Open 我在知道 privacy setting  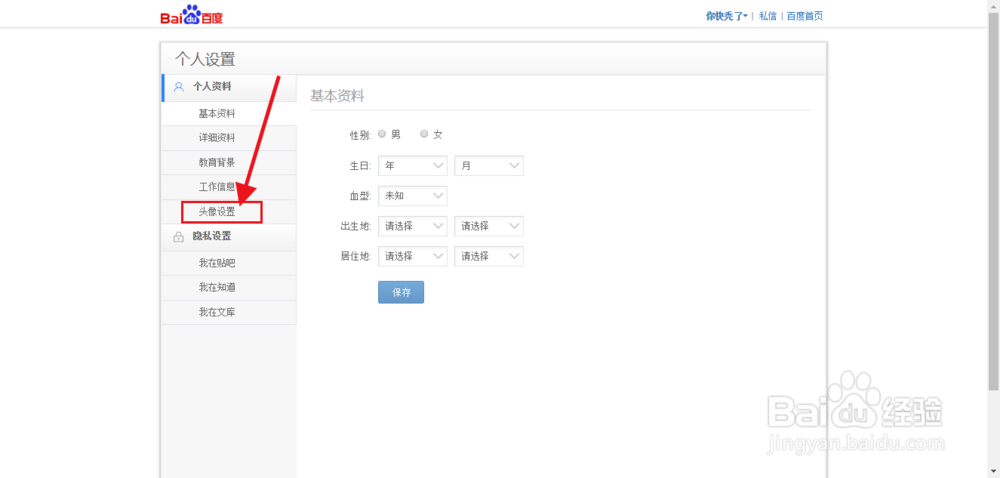[x=229, y=287]
